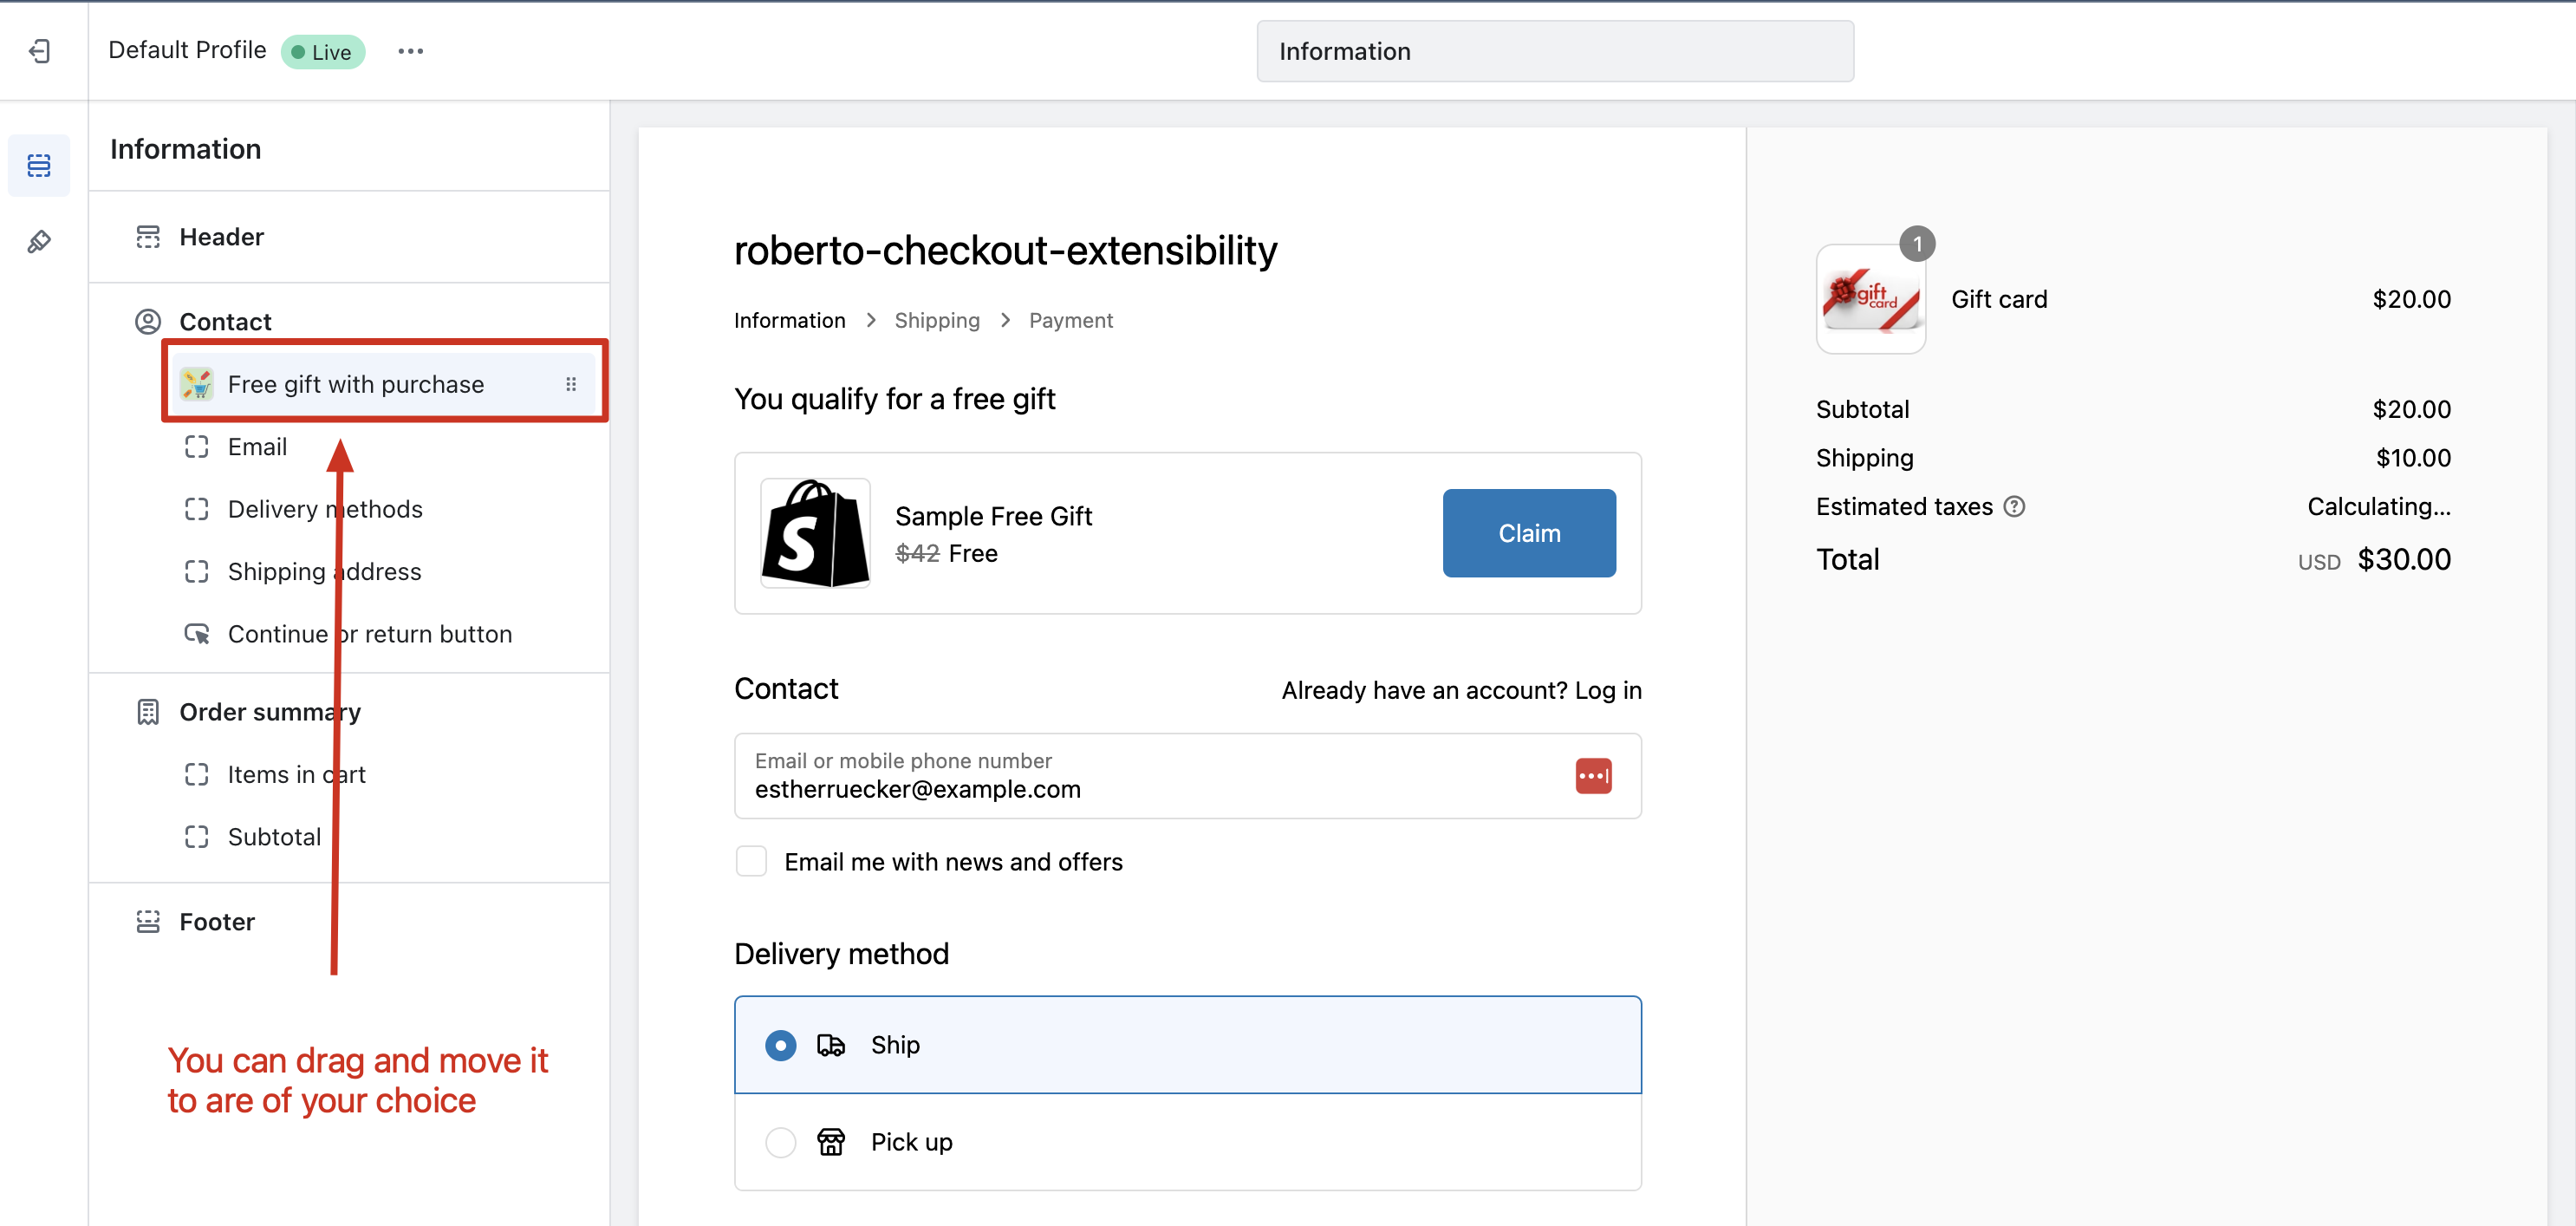Click the exit editor icon
The height and width of the screenshot is (1226, 2576).
[x=40, y=51]
